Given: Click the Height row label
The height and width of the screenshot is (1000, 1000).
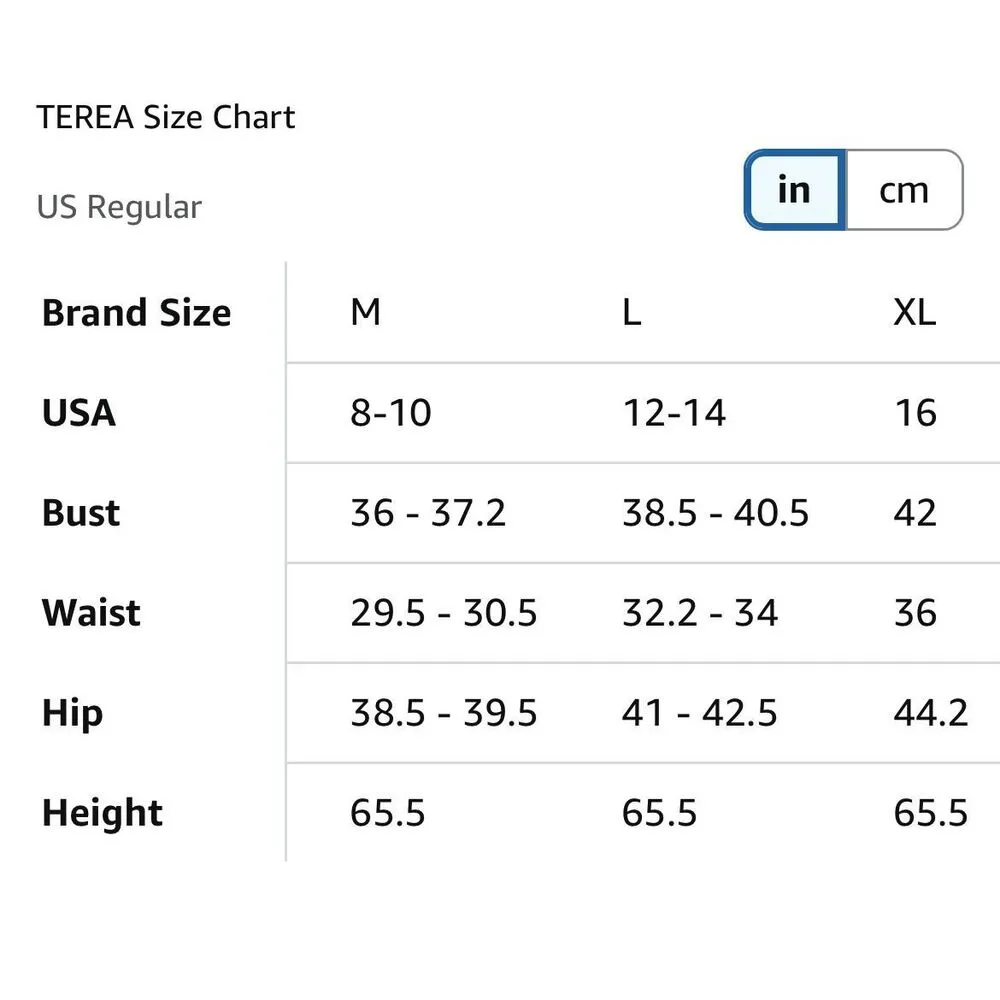Looking at the screenshot, I should [x=102, y=813].
